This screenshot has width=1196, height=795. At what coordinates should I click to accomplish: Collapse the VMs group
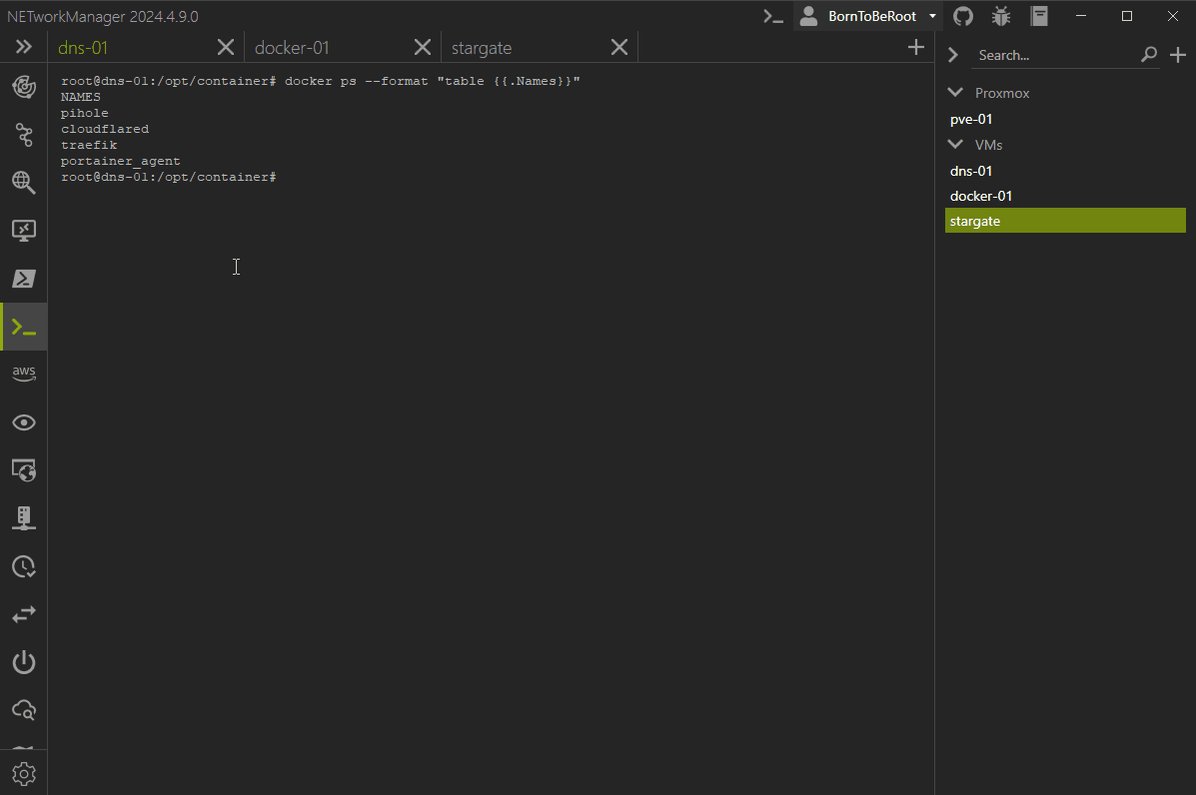(955, 144)
